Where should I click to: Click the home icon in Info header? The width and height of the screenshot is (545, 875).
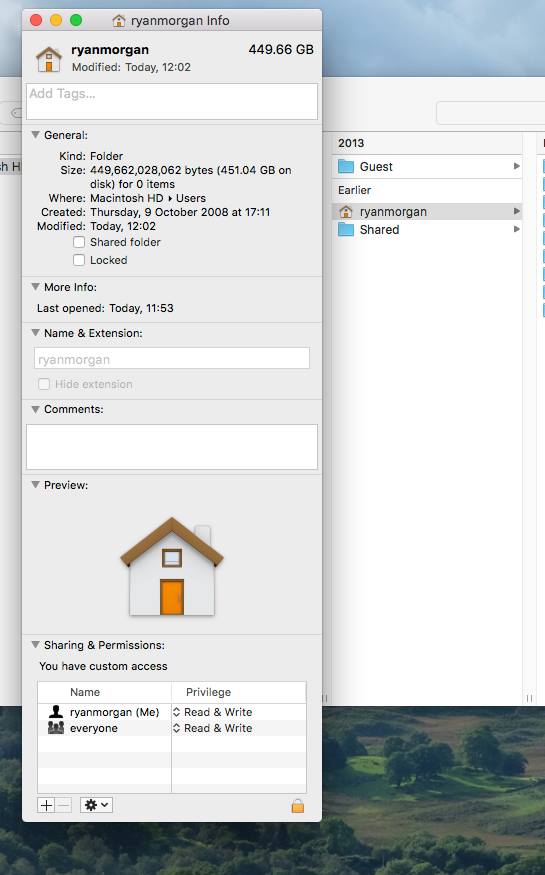pyautogui.click(x=49, y=59)
